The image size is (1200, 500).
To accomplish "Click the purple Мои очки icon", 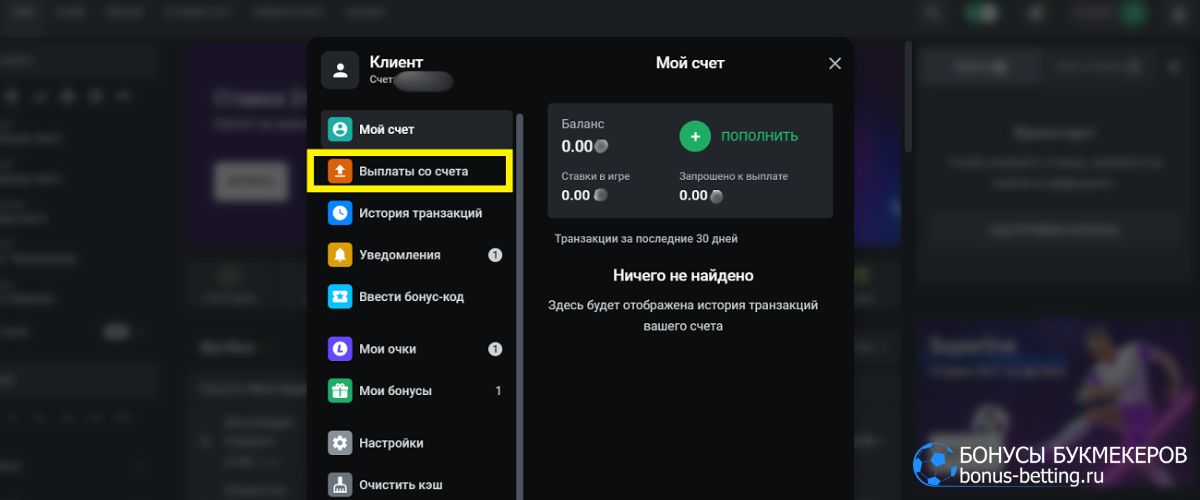I will 340,349.
